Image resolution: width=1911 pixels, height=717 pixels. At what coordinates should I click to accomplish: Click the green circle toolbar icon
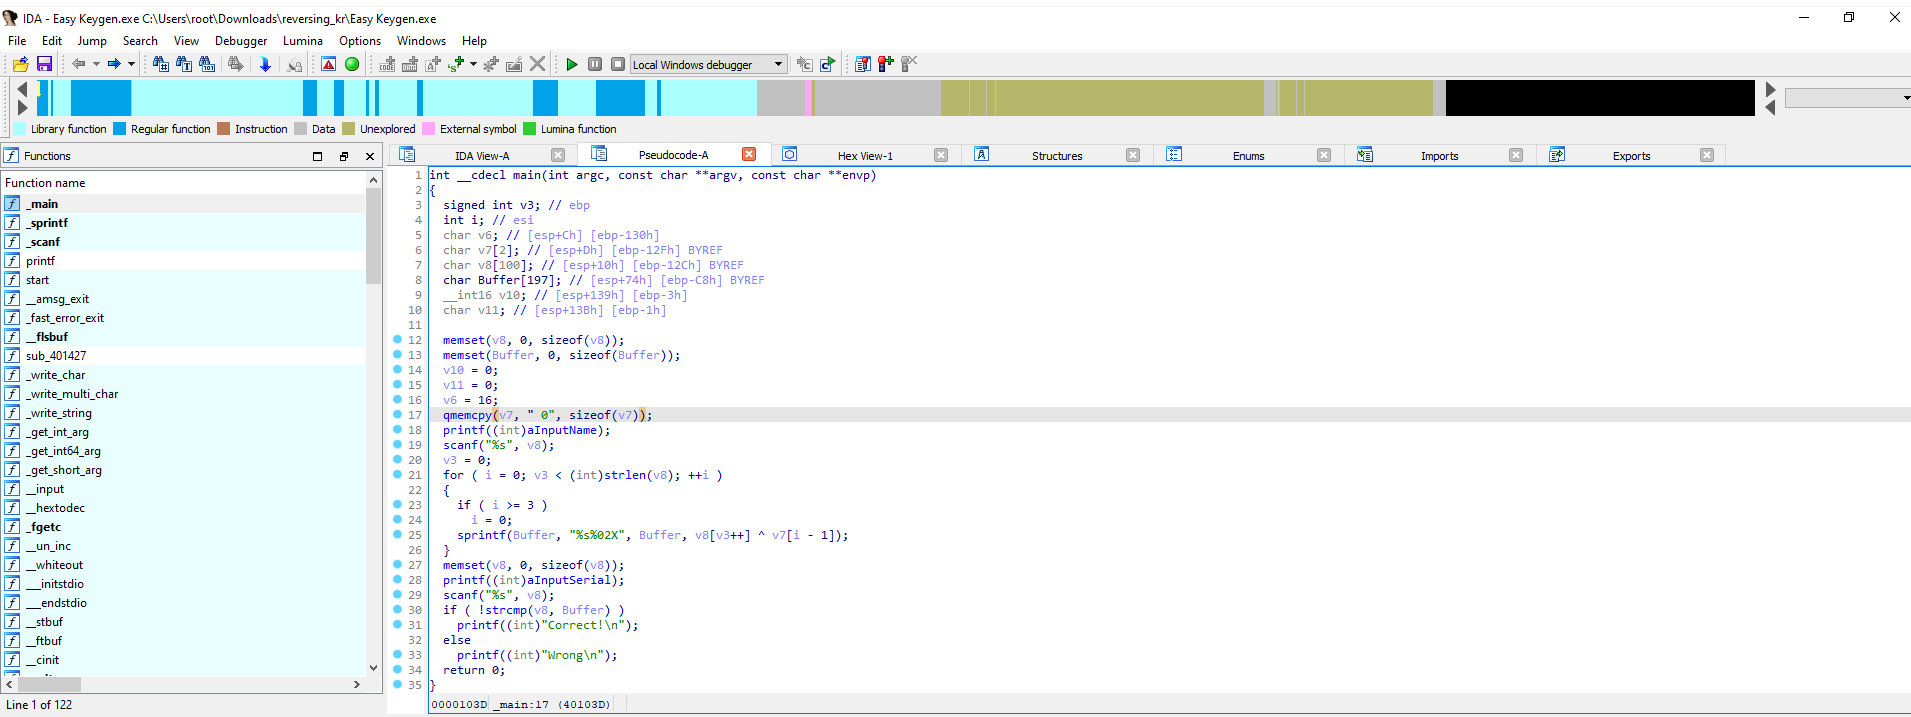click(352, 64)
